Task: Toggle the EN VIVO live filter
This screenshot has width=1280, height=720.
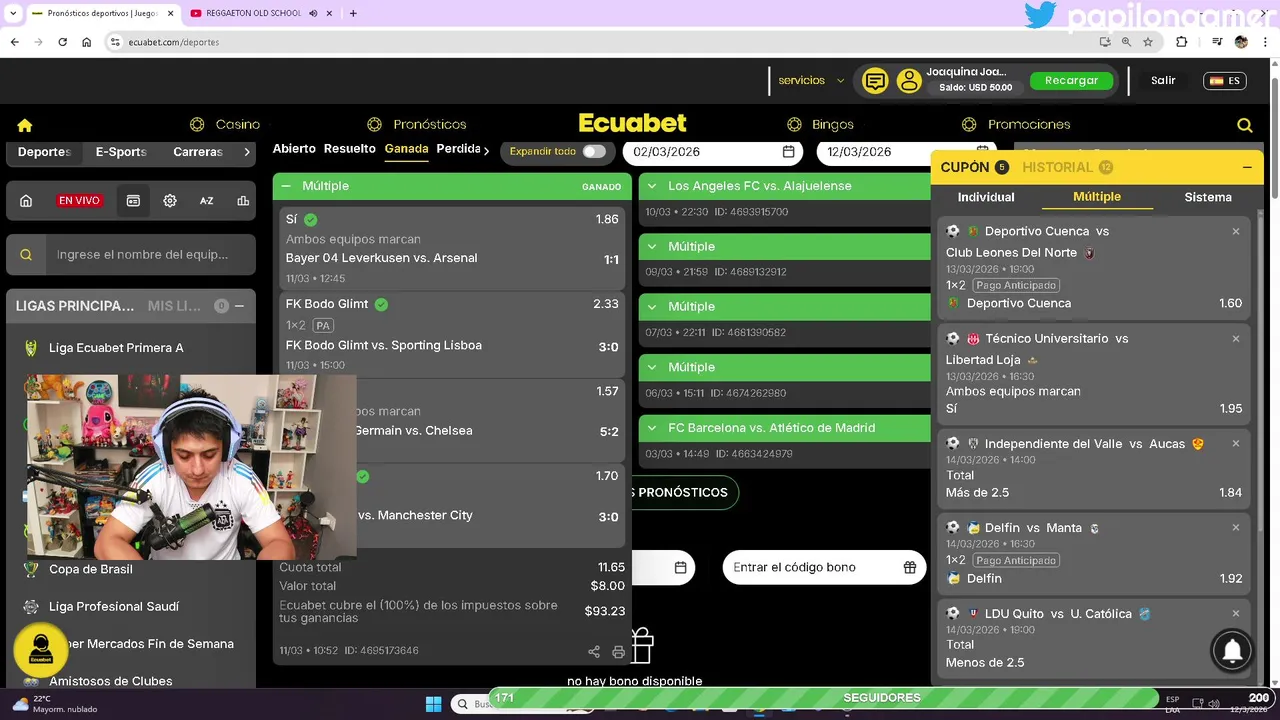Action: point(79,200)
